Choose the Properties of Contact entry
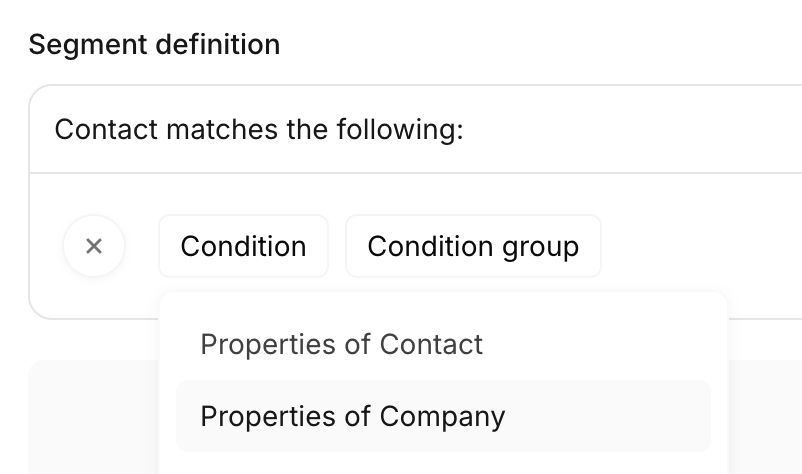This screenshot has width=802, height=474. click(341, 344)
